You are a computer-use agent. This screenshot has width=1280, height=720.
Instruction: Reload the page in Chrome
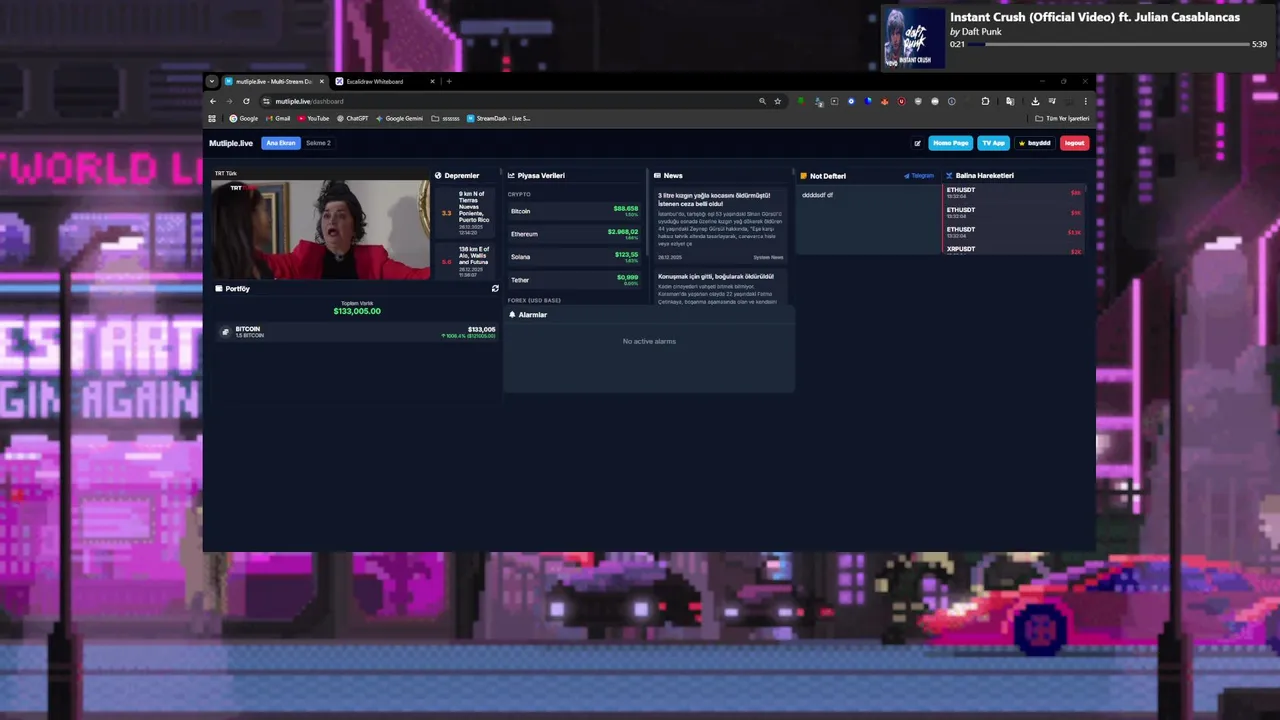pyautogui.click(x=246, y=101)
